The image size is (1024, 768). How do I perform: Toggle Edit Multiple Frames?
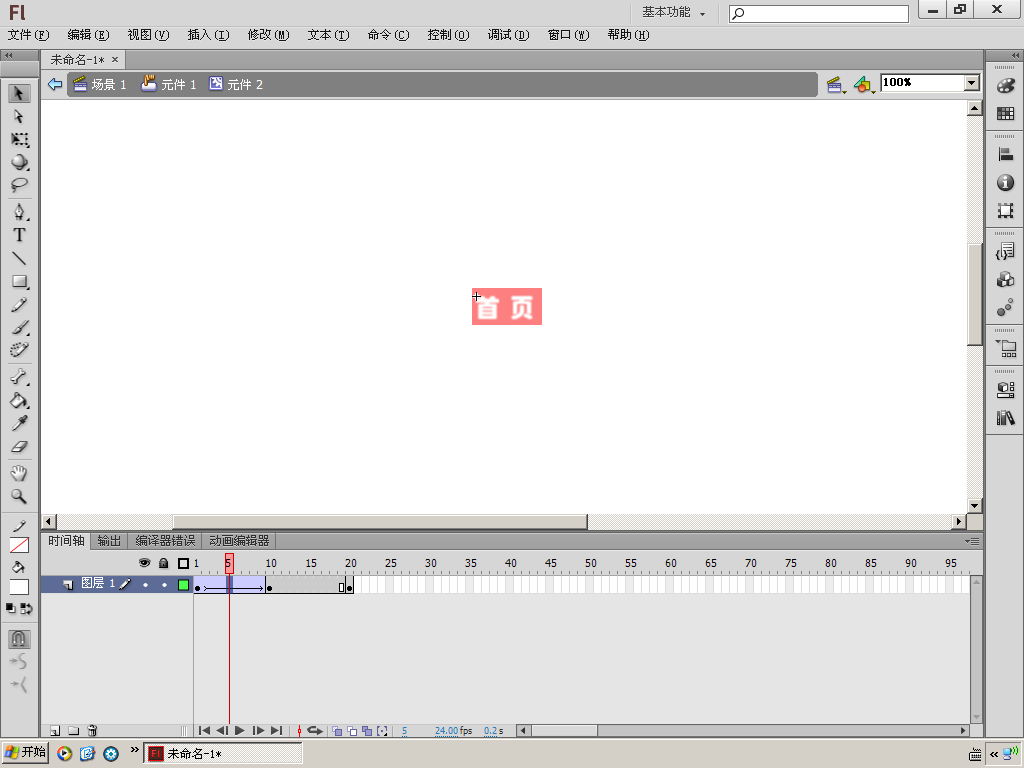click(367, 731)
